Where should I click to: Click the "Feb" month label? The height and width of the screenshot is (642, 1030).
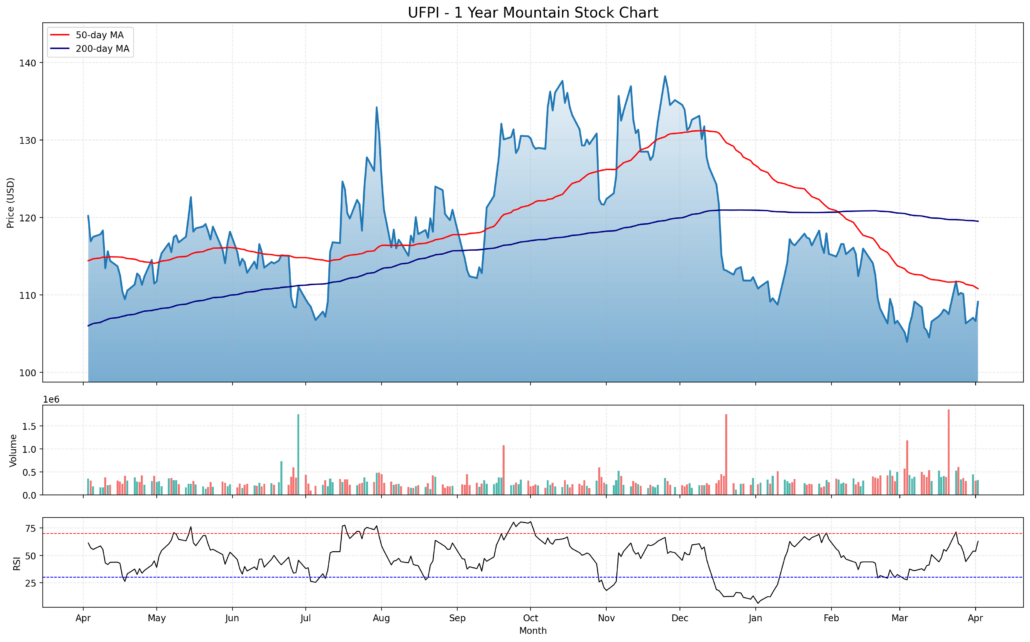tap(831, 618)
